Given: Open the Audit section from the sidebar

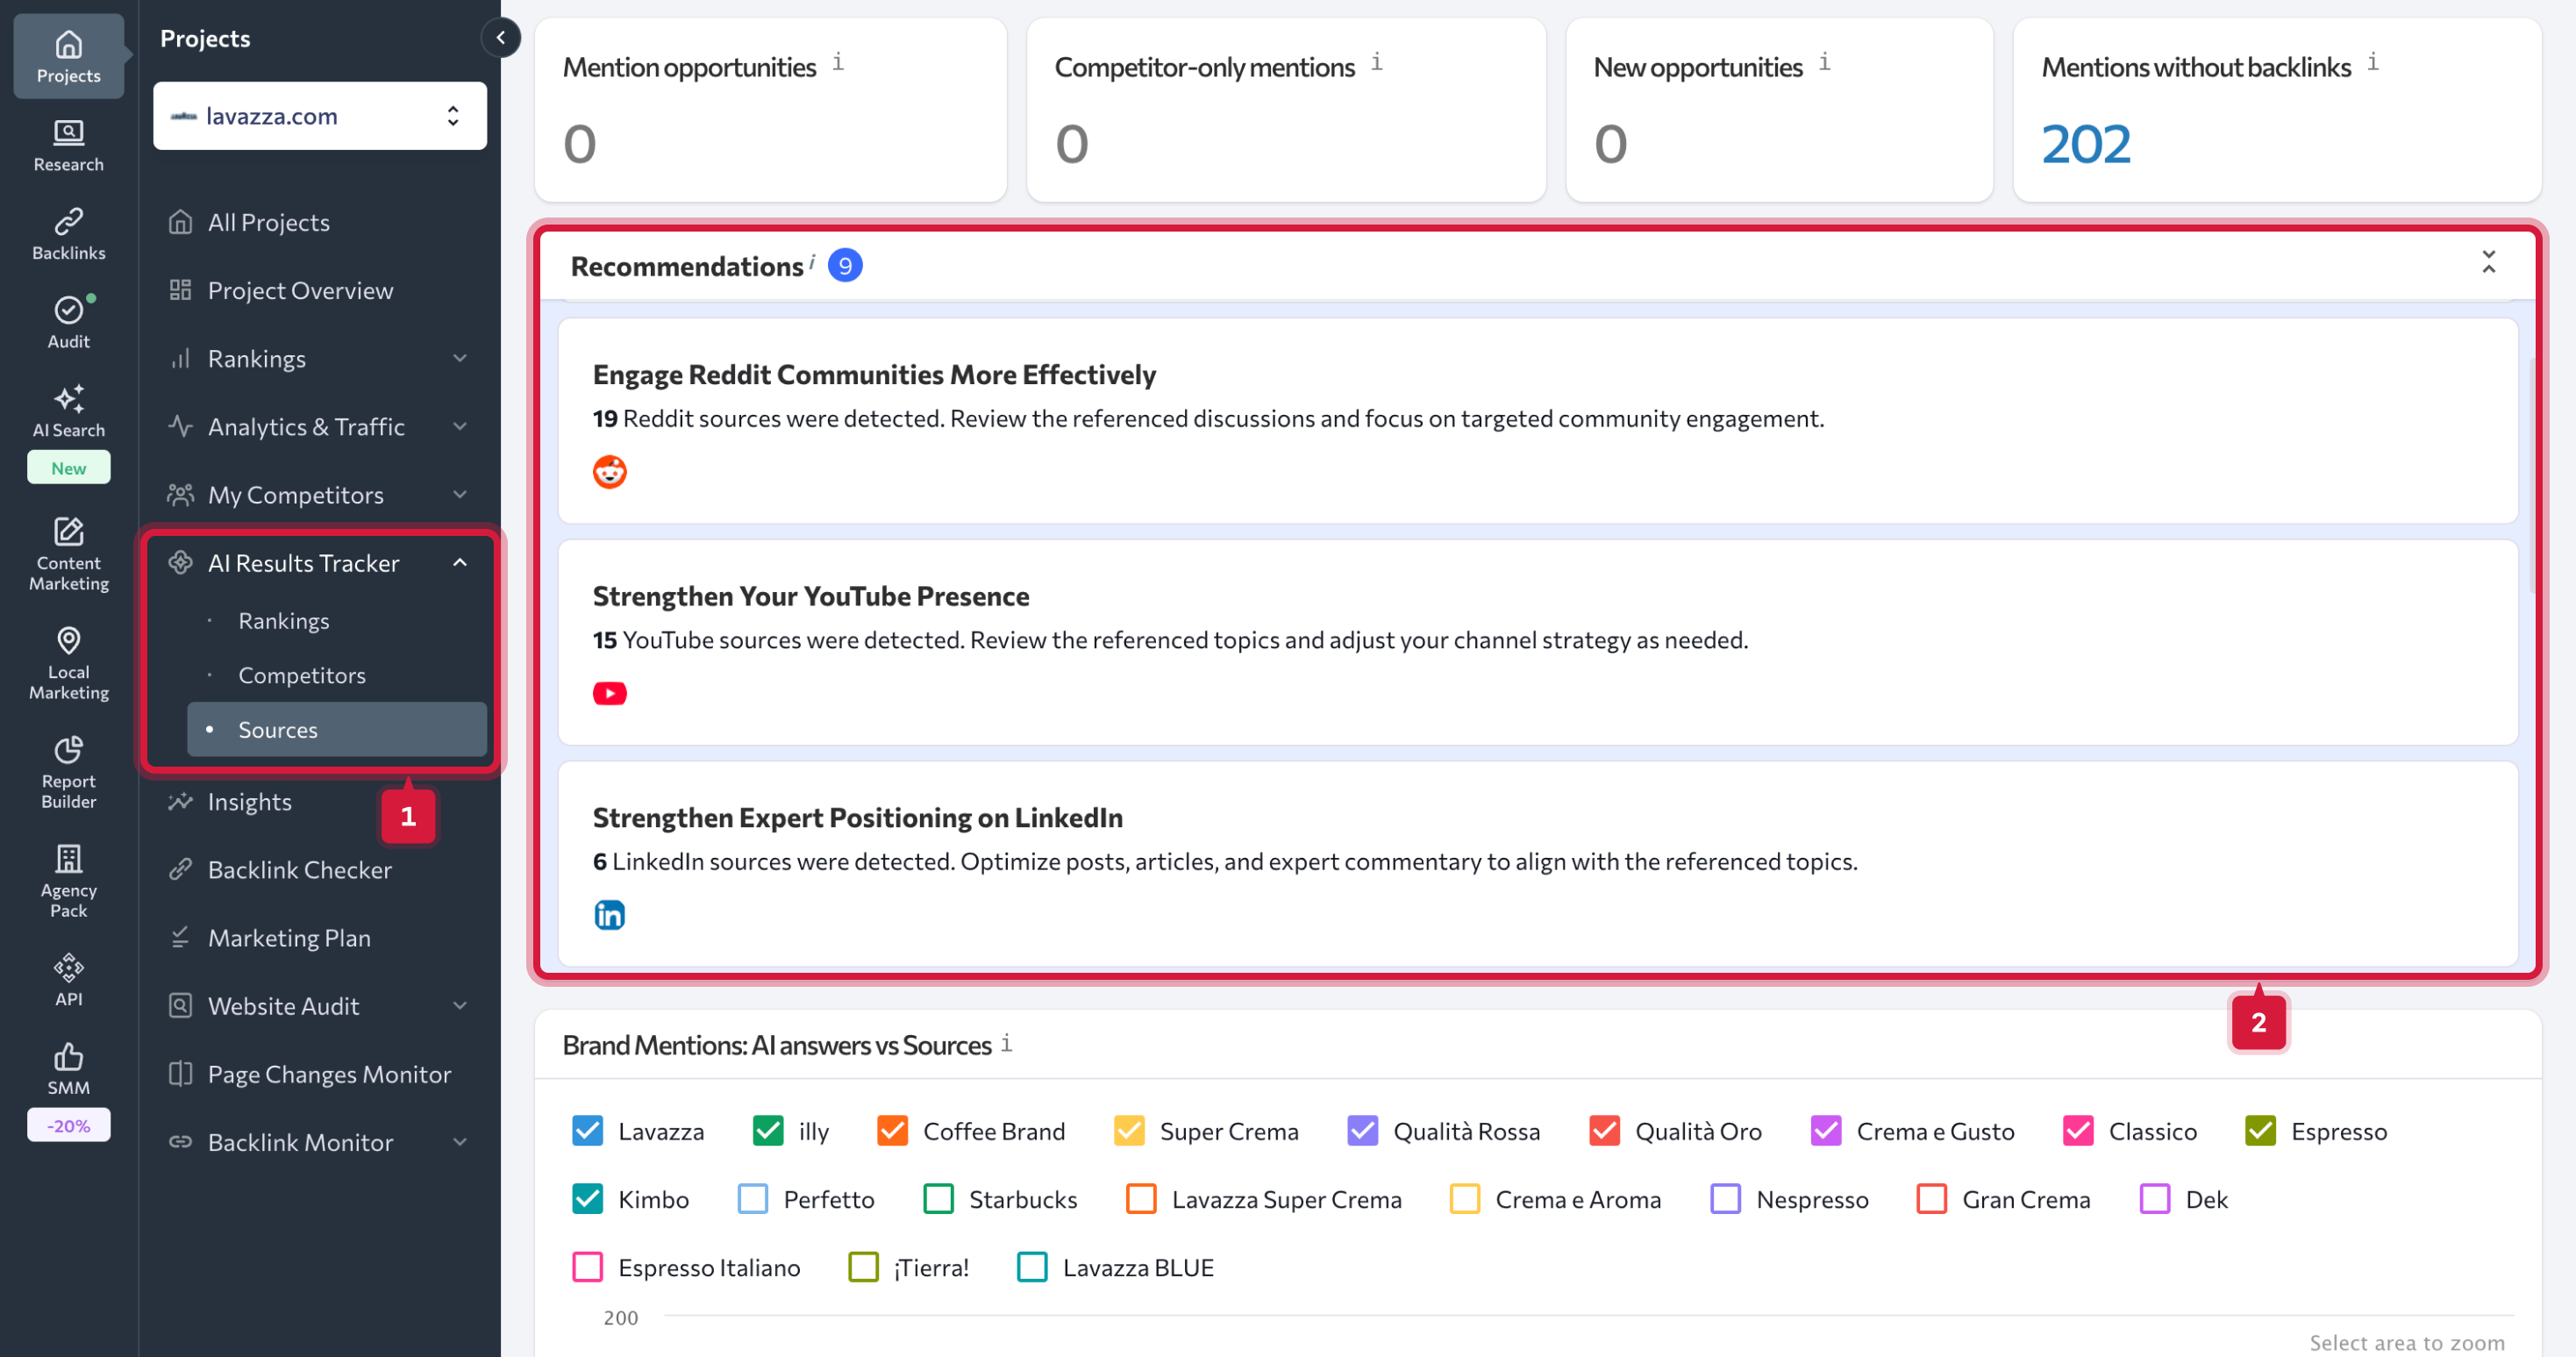Looking at the screenshot, I should (67, 320).
